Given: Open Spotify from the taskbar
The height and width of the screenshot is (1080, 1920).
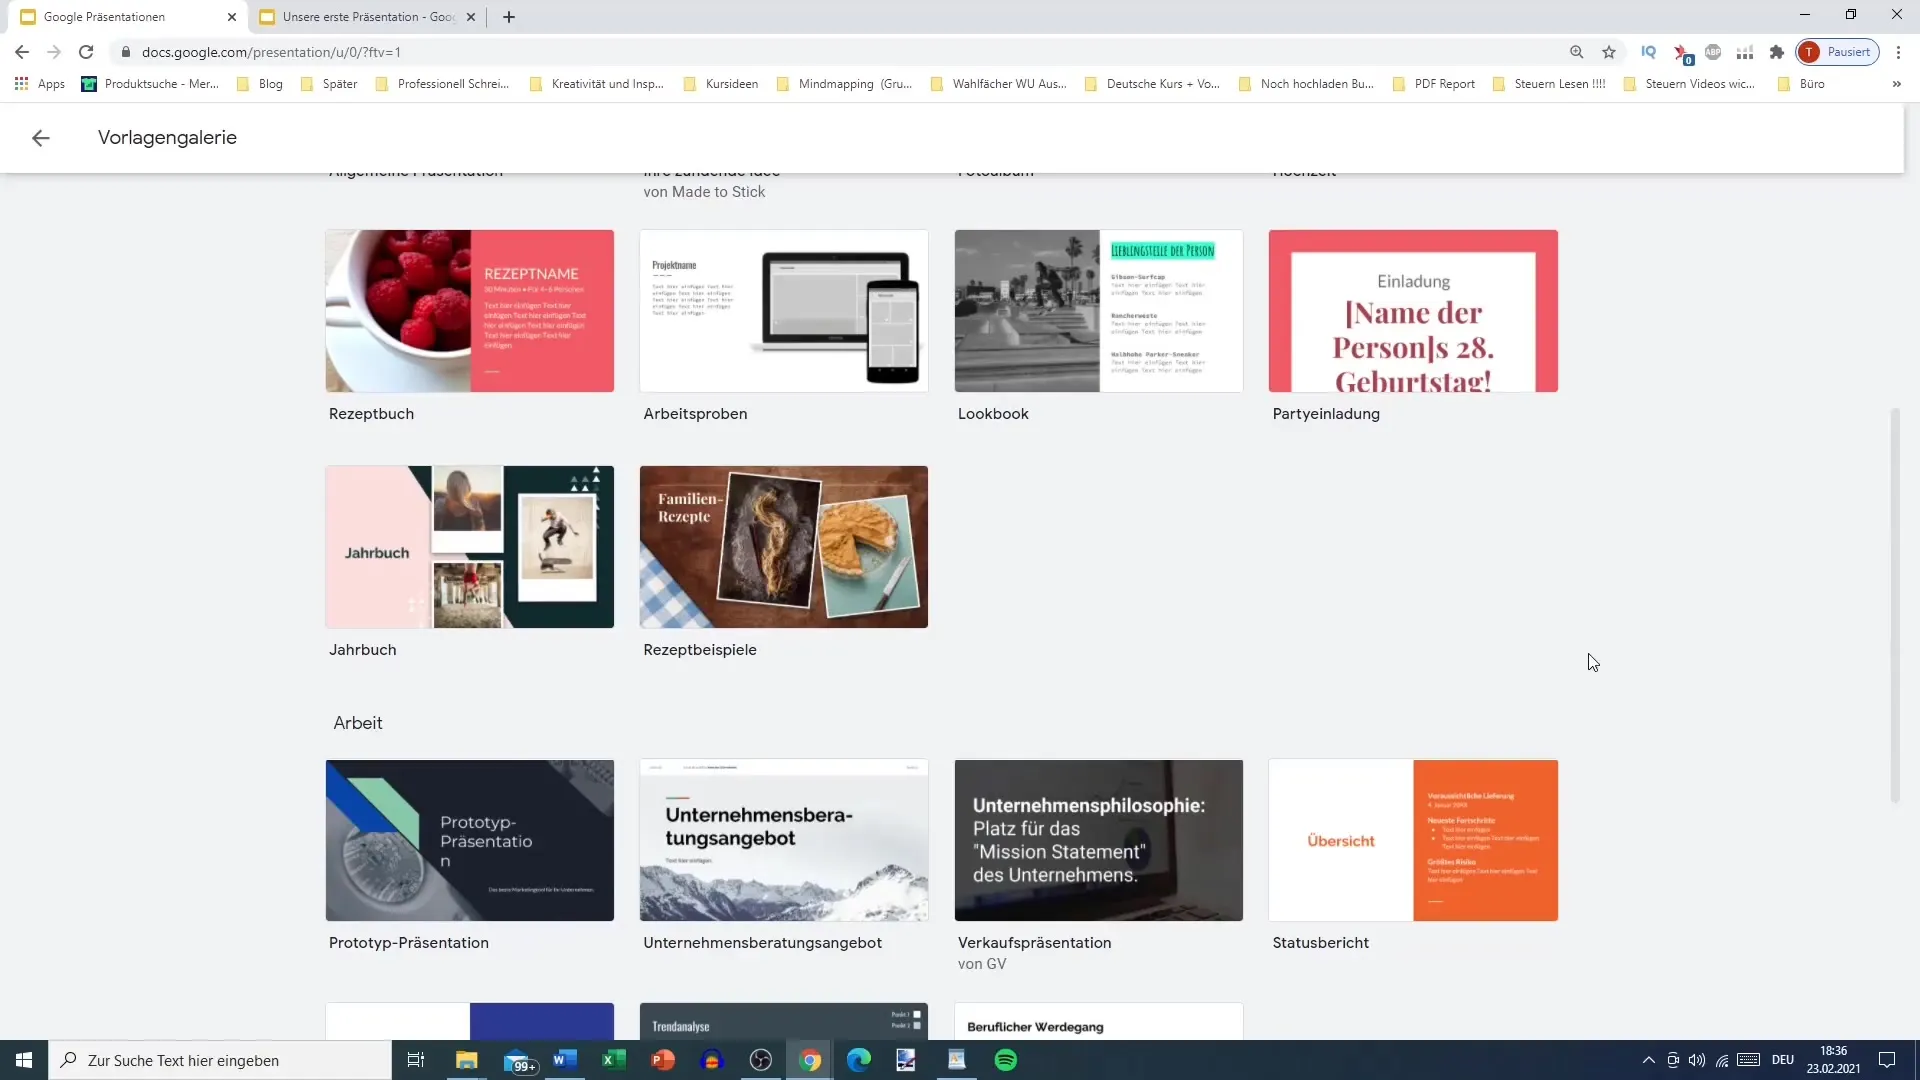Looking at the screenshot, I should click(x=1006, y=1060).
